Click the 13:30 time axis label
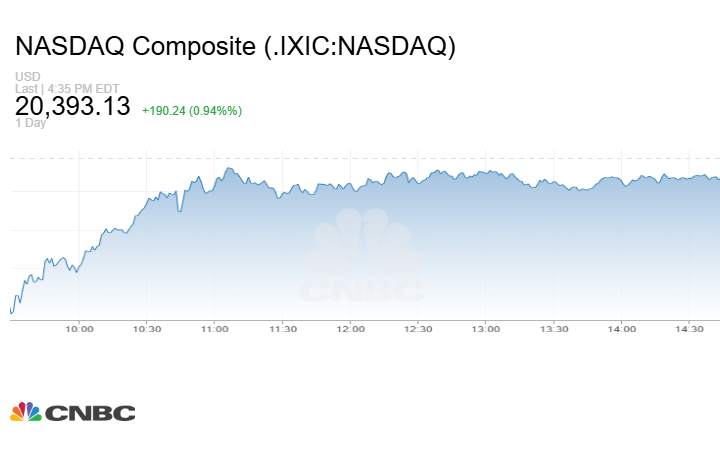This screenshot has width=720, height=450. (554, 328)
